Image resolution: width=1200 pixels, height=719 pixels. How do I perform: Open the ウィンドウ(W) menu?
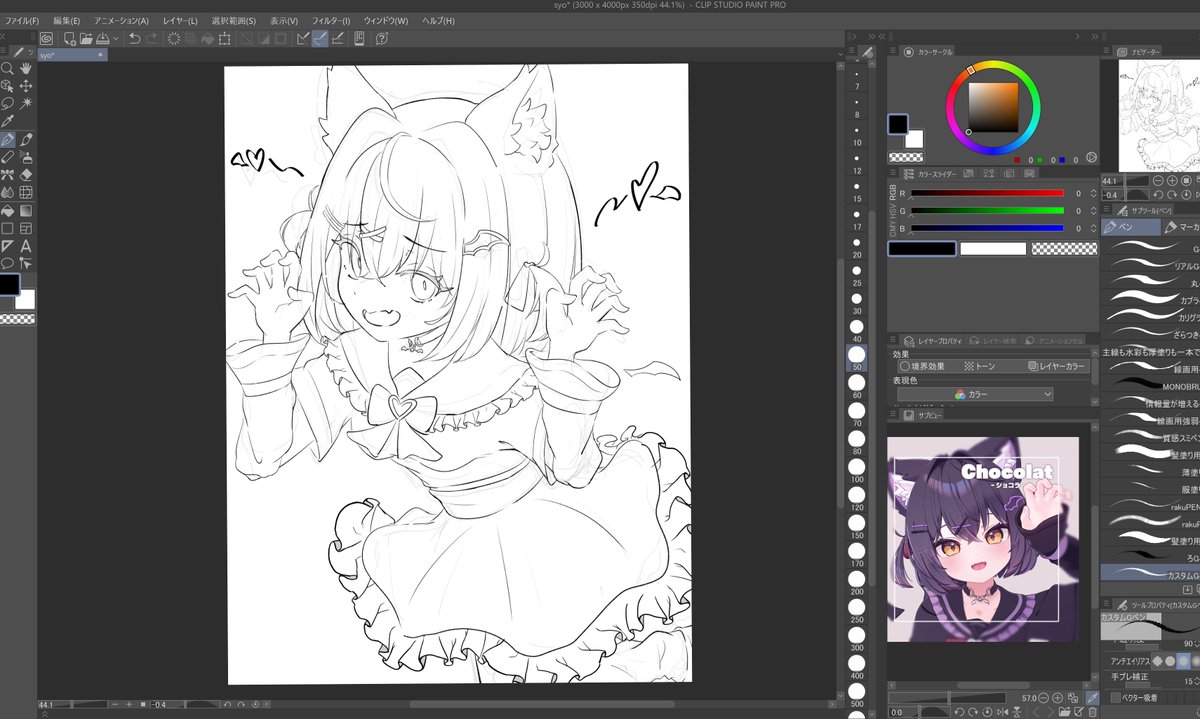386,21
